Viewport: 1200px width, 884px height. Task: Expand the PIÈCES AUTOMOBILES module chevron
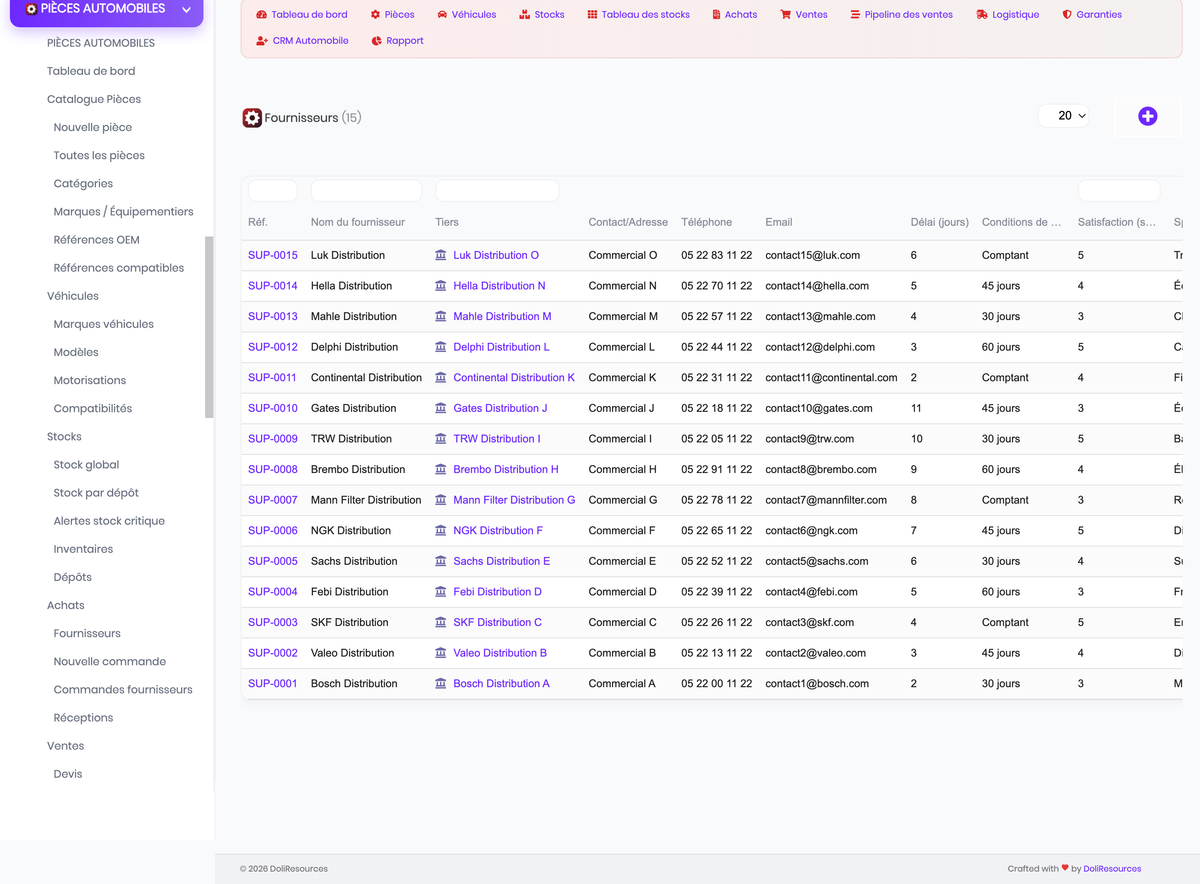(x=186, y=10)
